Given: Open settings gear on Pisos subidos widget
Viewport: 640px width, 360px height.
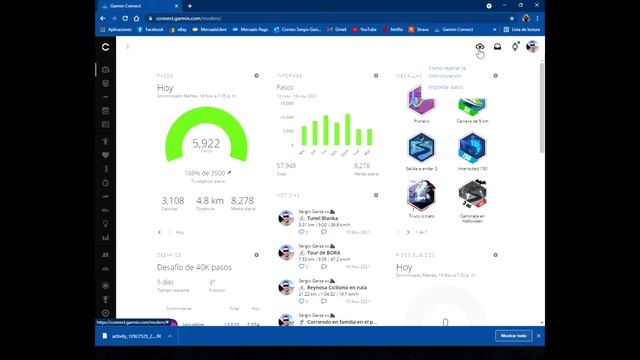Looking at the screenshot, I should [496, 255].
